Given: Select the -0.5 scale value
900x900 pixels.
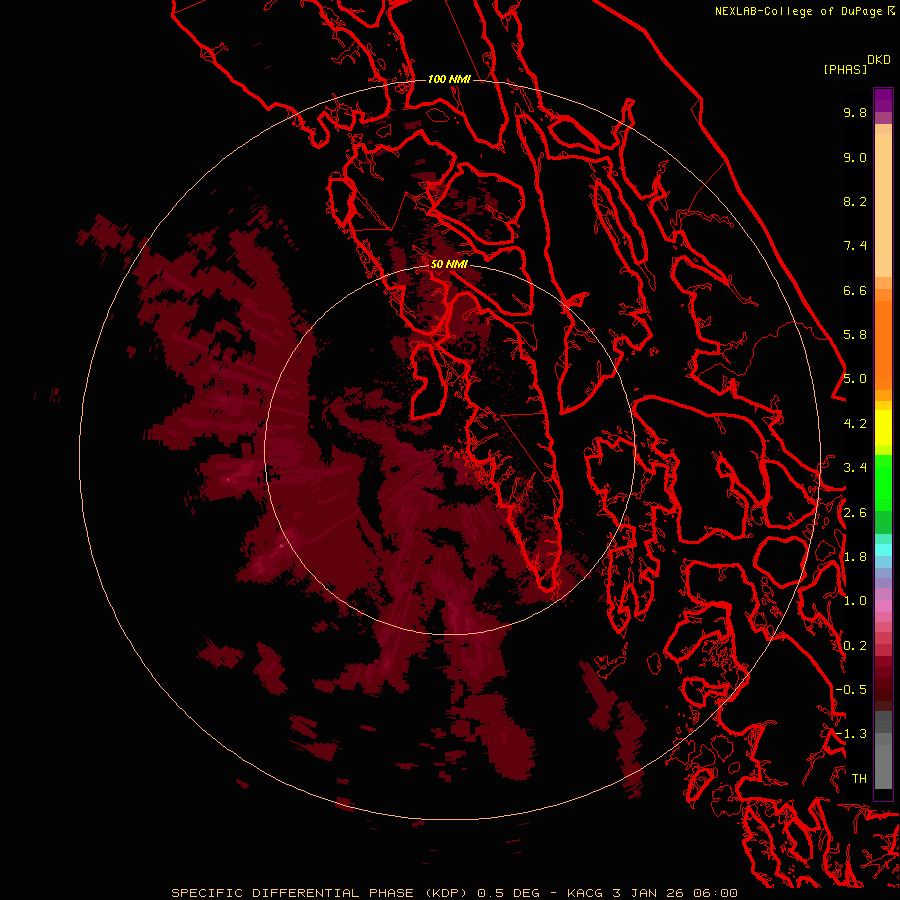Looking at the screenshot, I should [x=851, y=690].
